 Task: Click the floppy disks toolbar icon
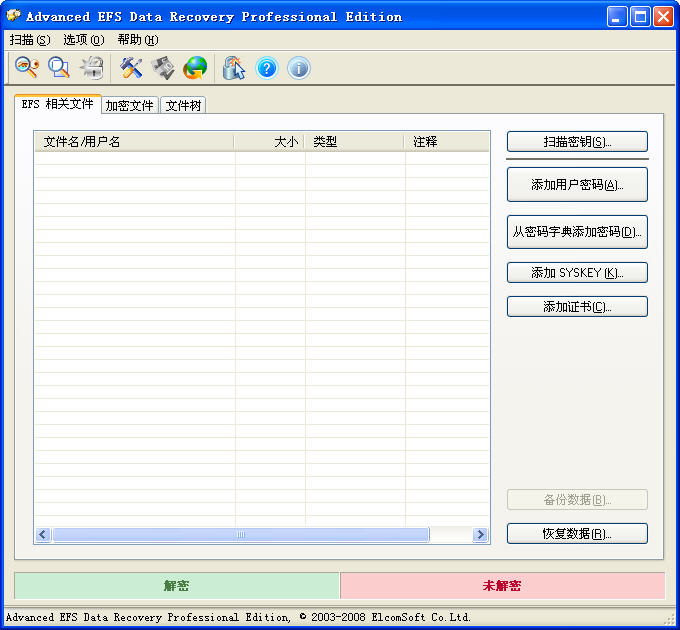coord(163,67)
